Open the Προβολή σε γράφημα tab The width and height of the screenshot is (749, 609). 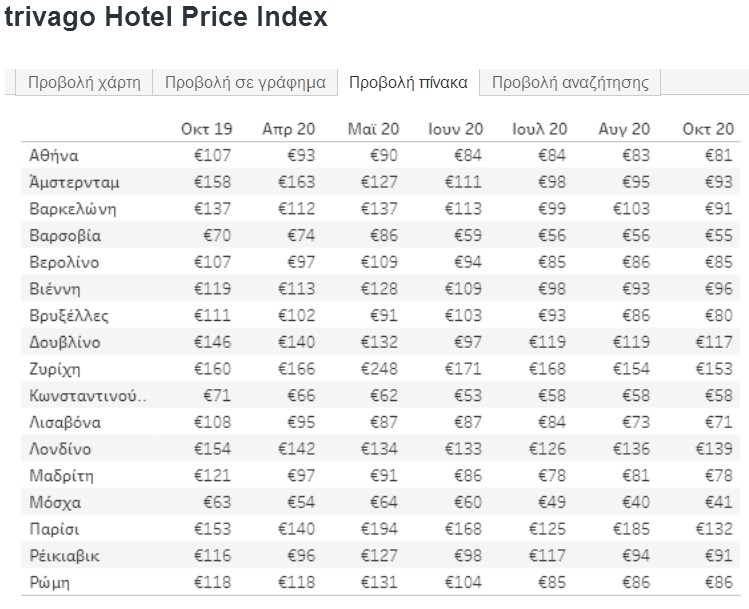(x=245, y=82)
